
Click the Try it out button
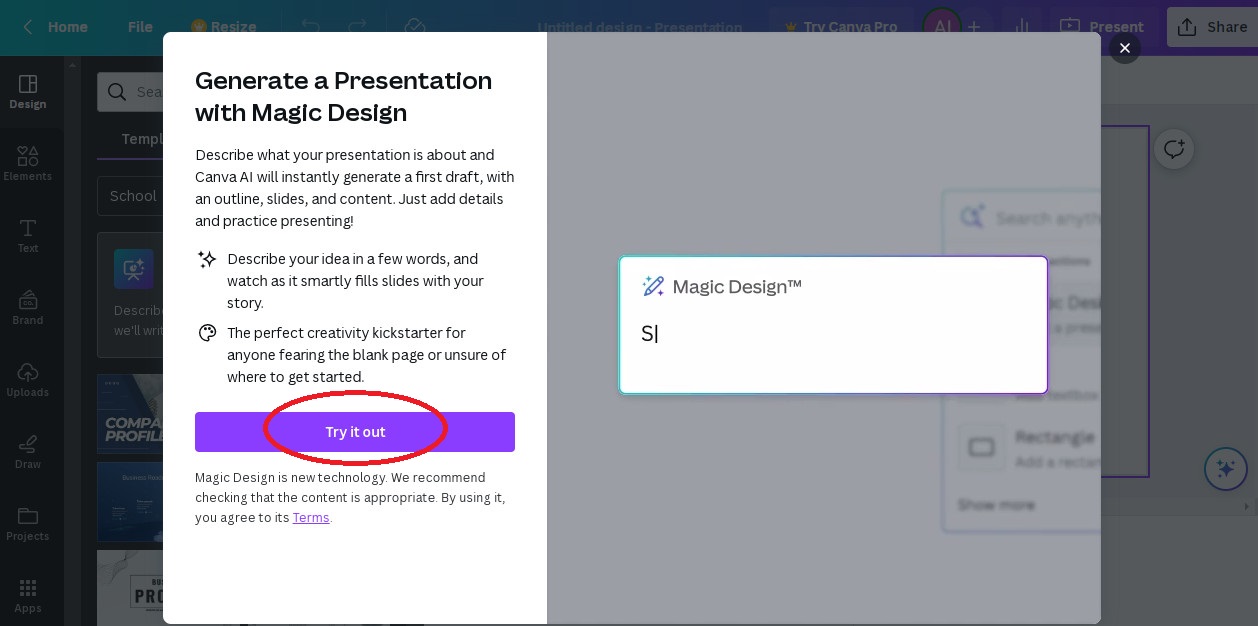click(355, 432)
